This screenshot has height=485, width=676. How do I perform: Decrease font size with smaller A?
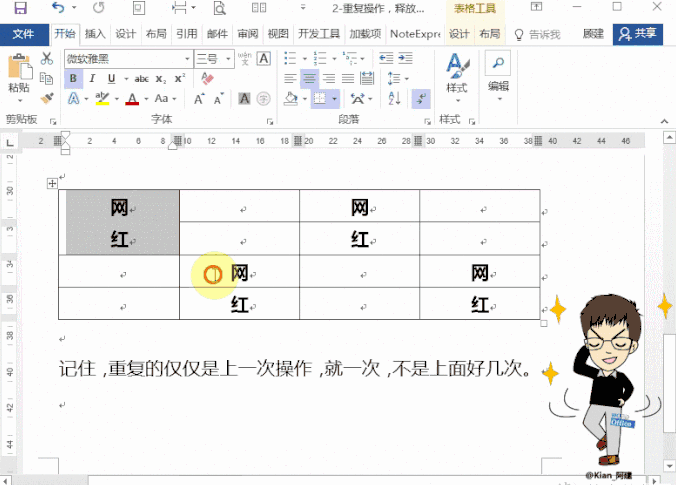click(x=219, y=99)
